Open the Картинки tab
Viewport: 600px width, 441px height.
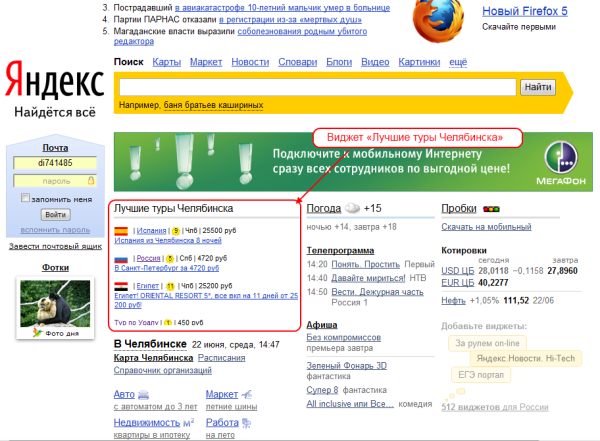[419, 62]
